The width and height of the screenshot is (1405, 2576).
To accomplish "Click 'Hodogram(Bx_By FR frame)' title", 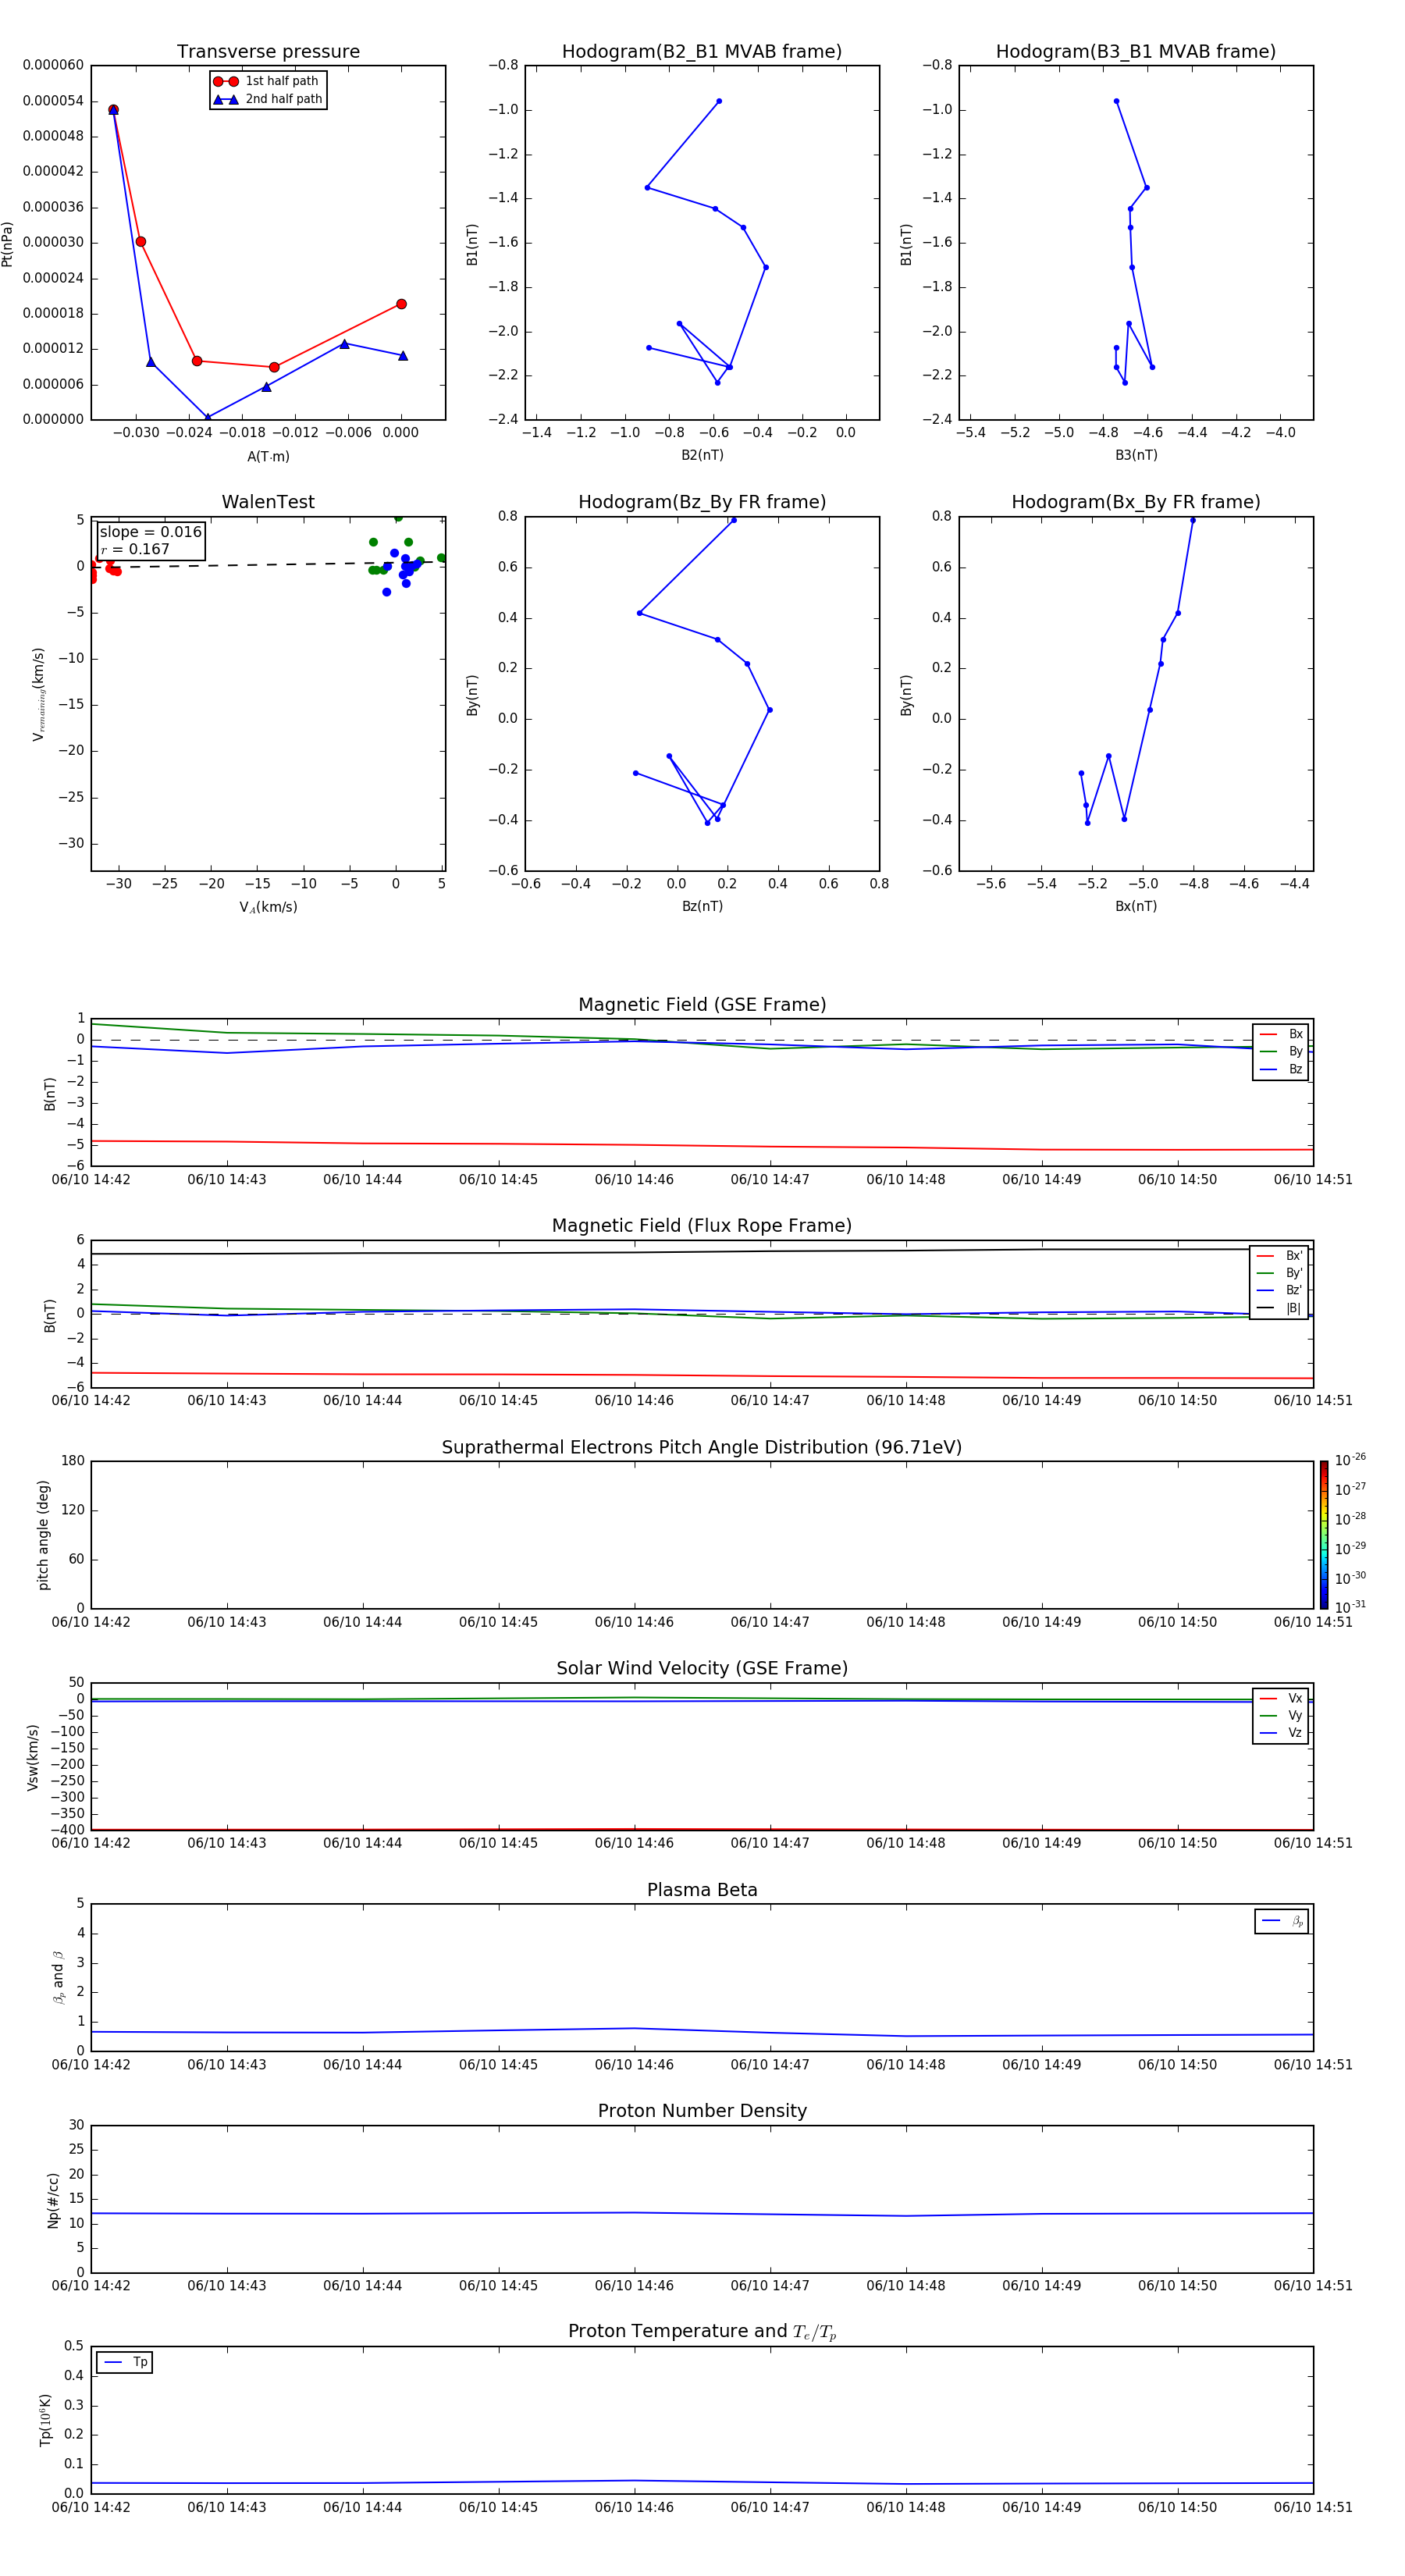I will 1136,502.
